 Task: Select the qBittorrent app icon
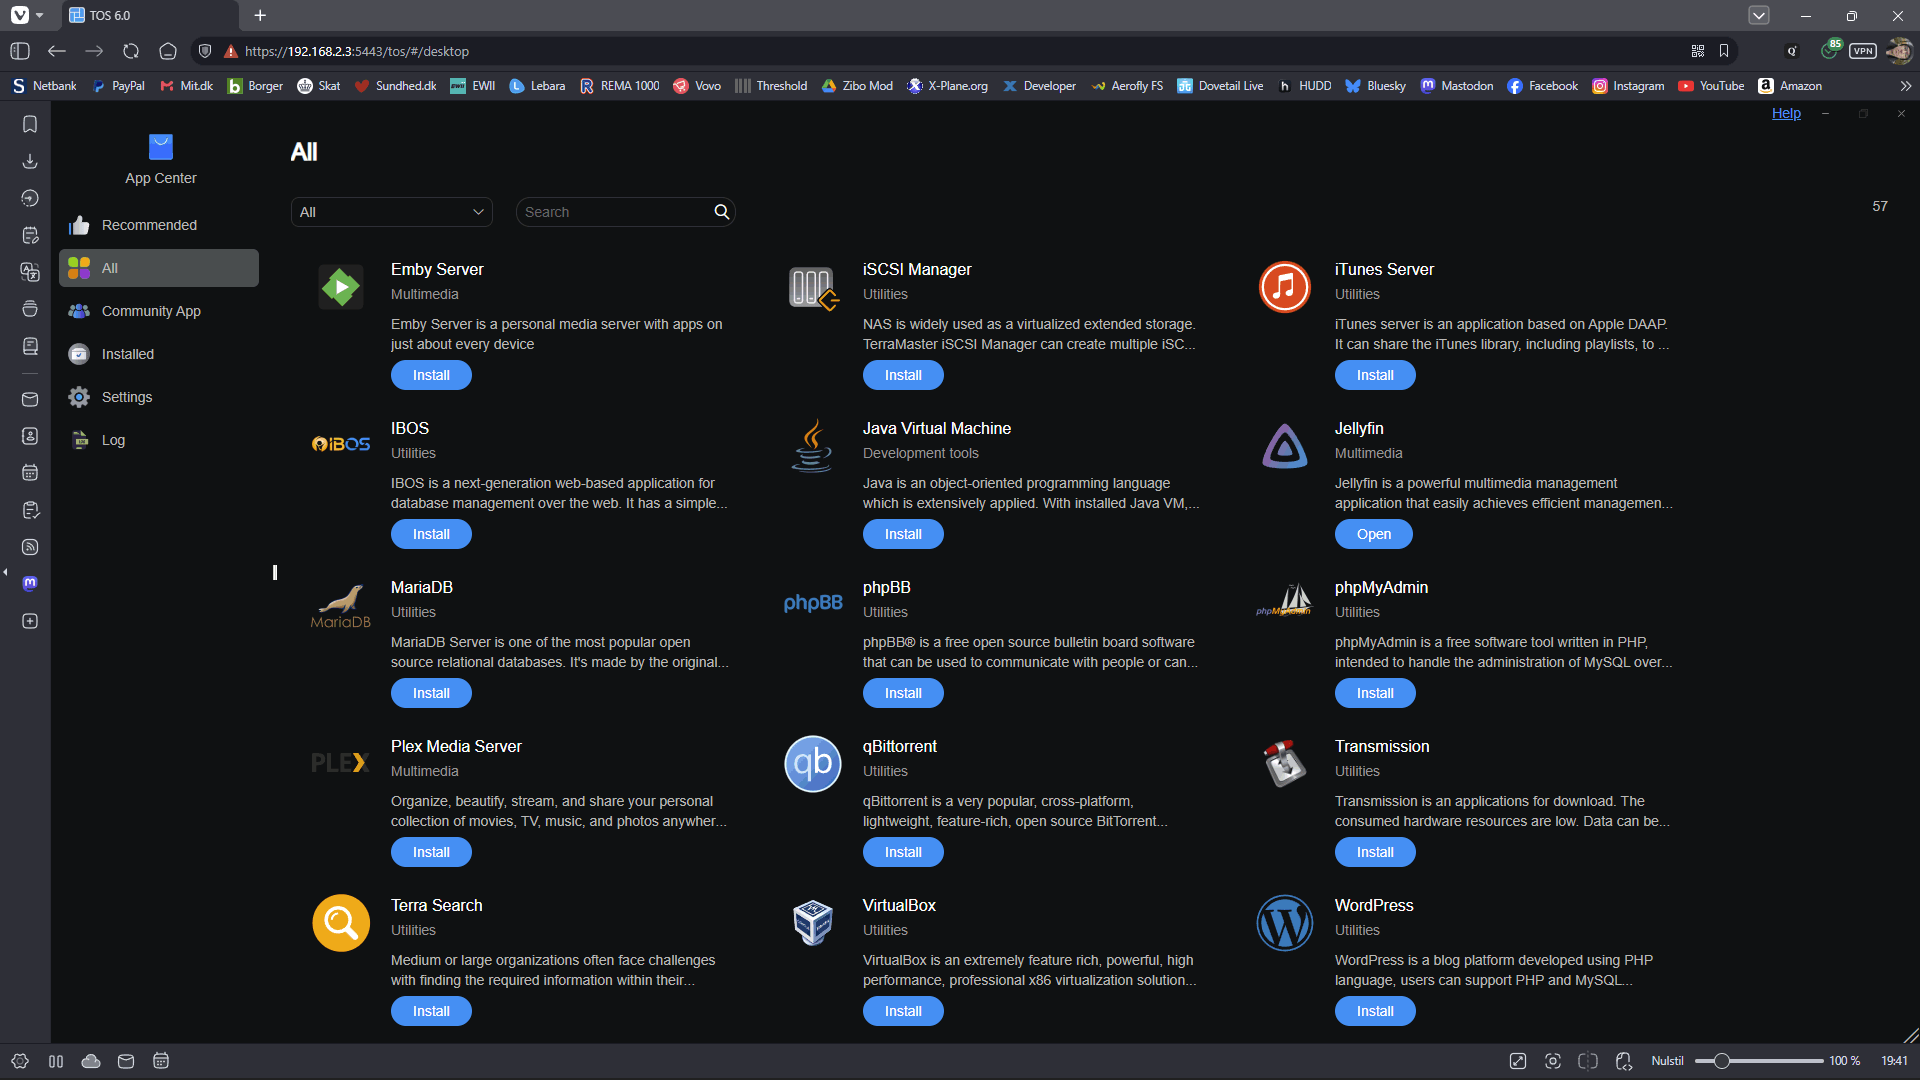(812, 763)
